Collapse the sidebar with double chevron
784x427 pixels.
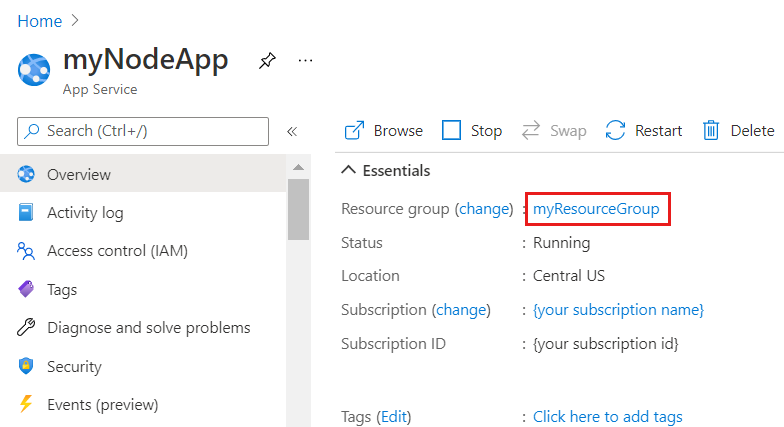click(x=292, y=132)
